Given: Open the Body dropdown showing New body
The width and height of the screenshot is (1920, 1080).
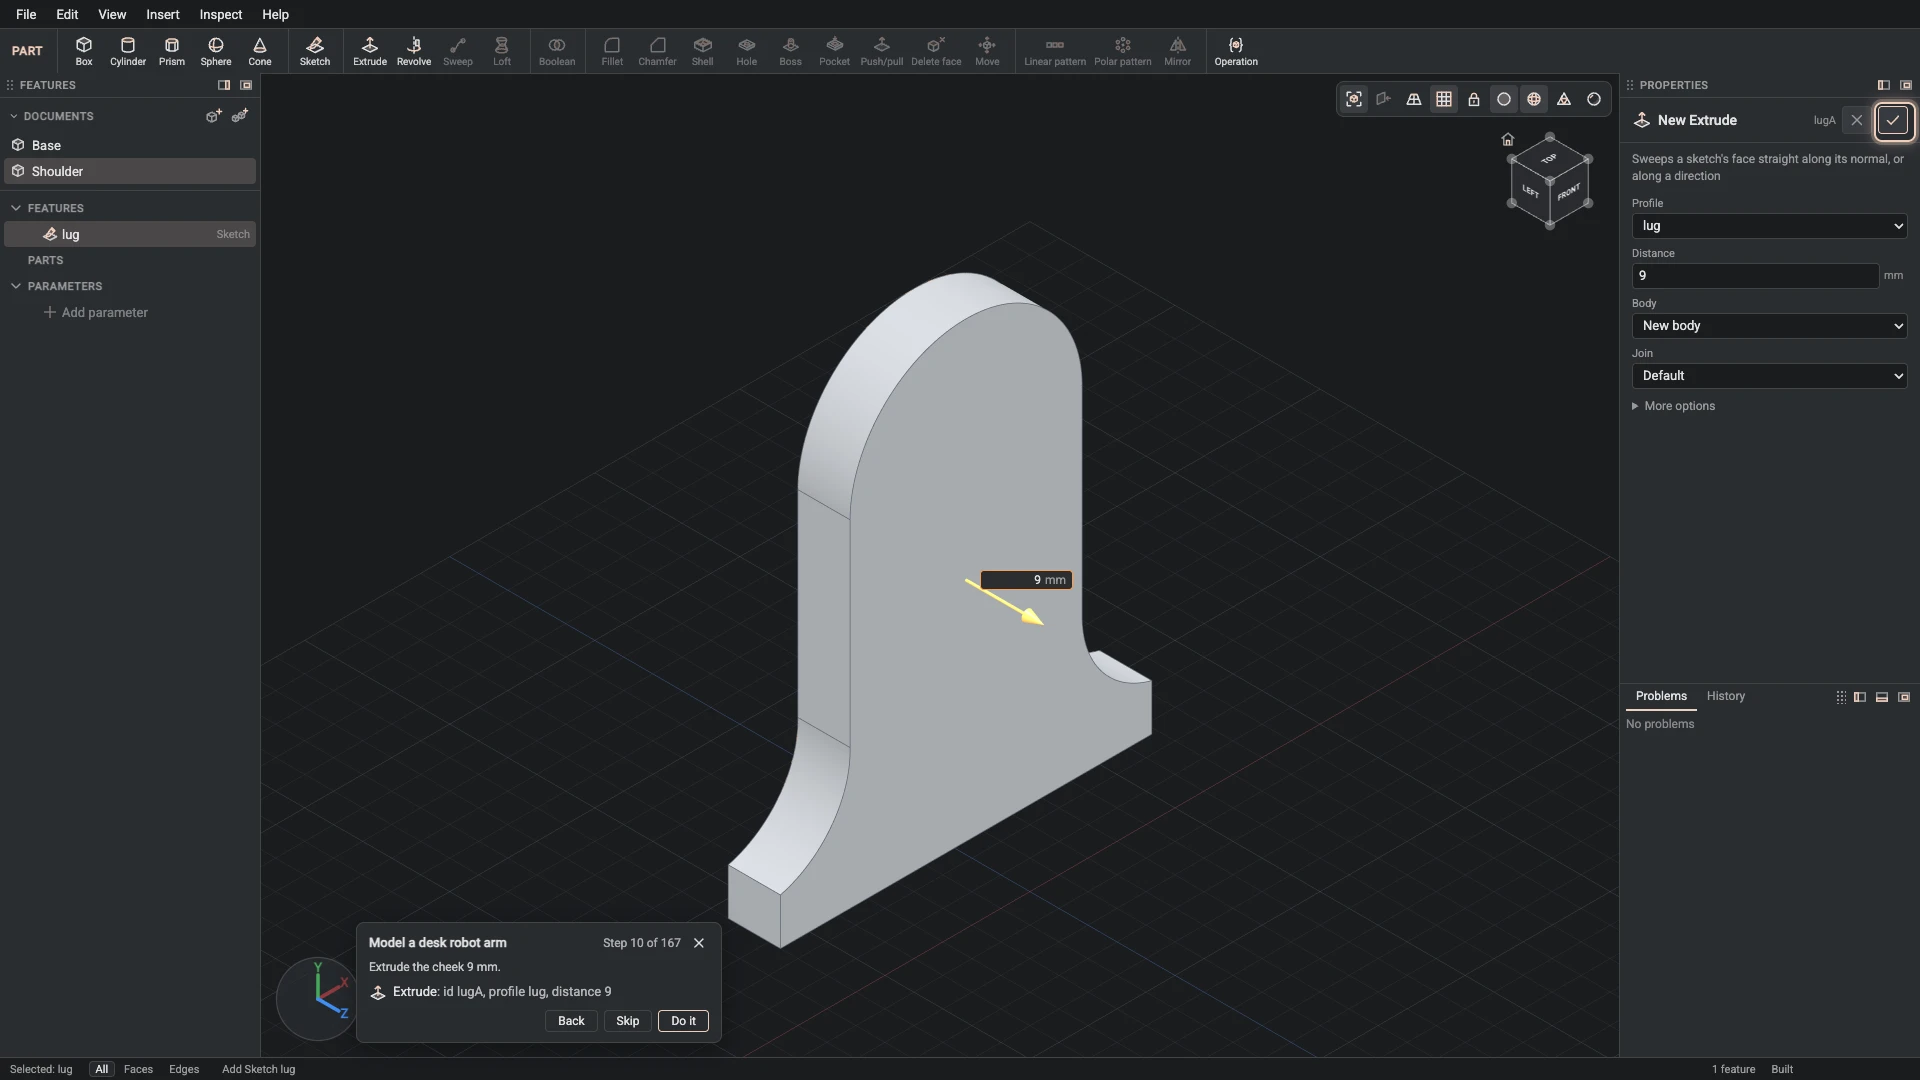Looking at the screenshot, I should point(1769,326).
